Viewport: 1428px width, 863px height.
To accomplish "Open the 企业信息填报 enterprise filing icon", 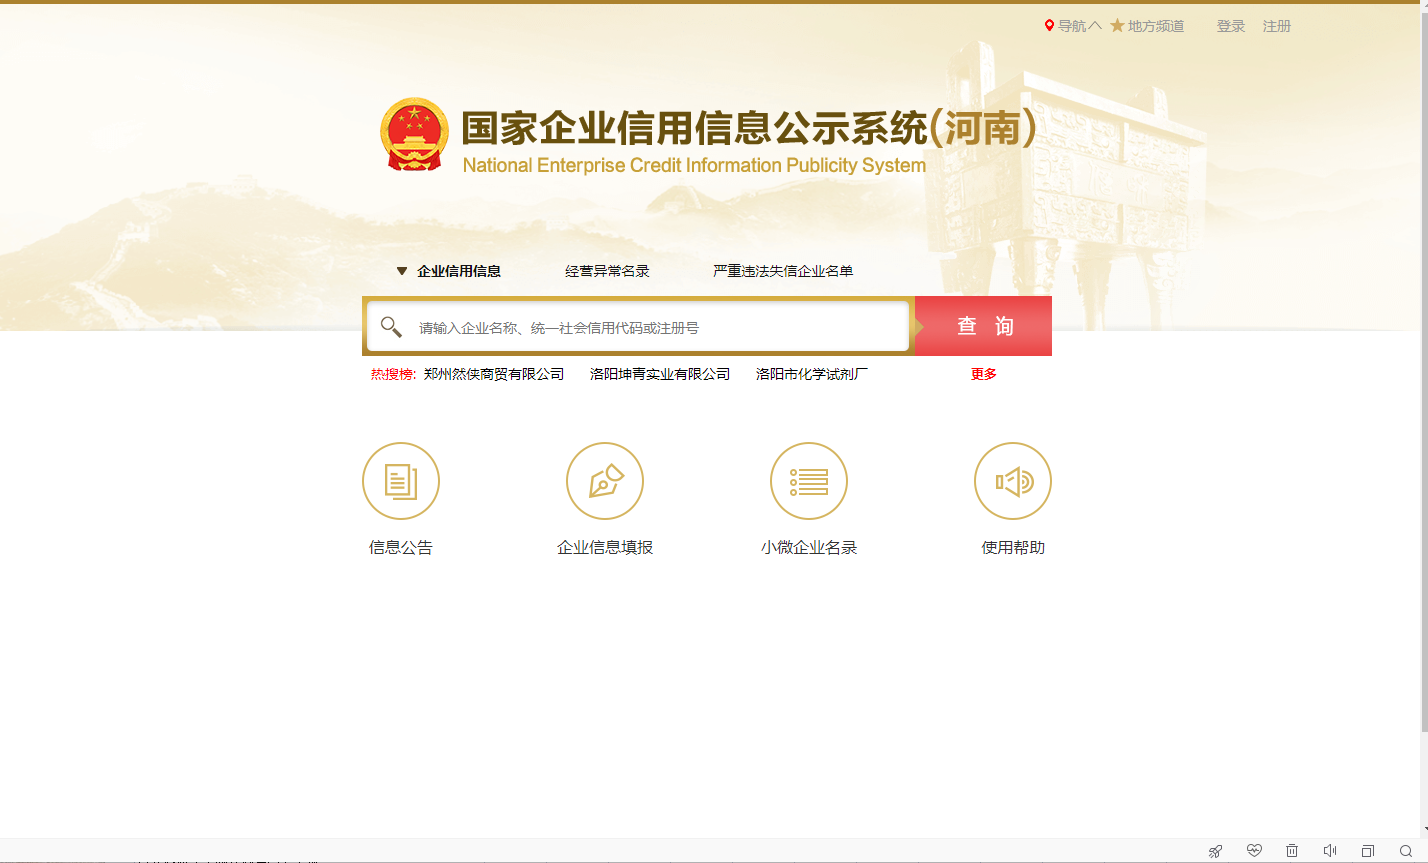I will click(605, 481).
